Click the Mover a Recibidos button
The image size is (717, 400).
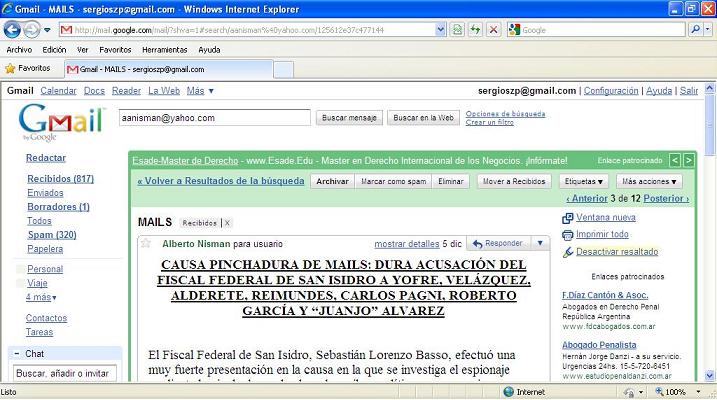pyautogui.click(x=514, y=181)
